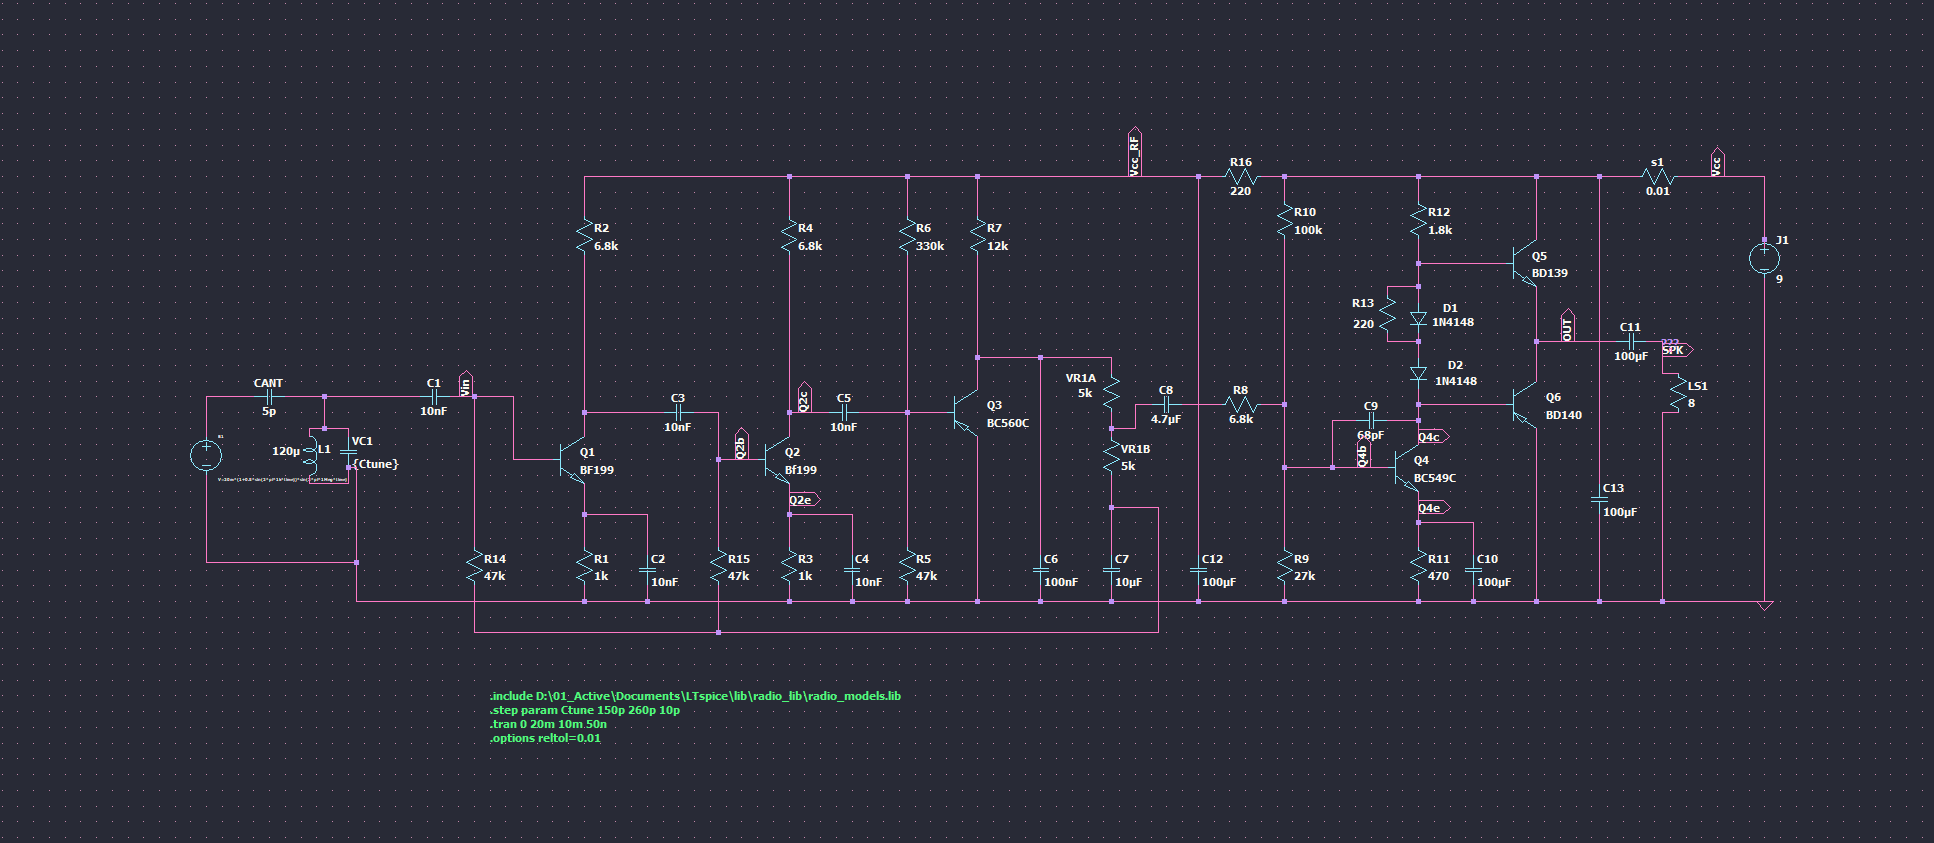Click the .step param Ctune directive
Image resolution: width=1934 pixels, height=843 pixels.
(585, 710)
